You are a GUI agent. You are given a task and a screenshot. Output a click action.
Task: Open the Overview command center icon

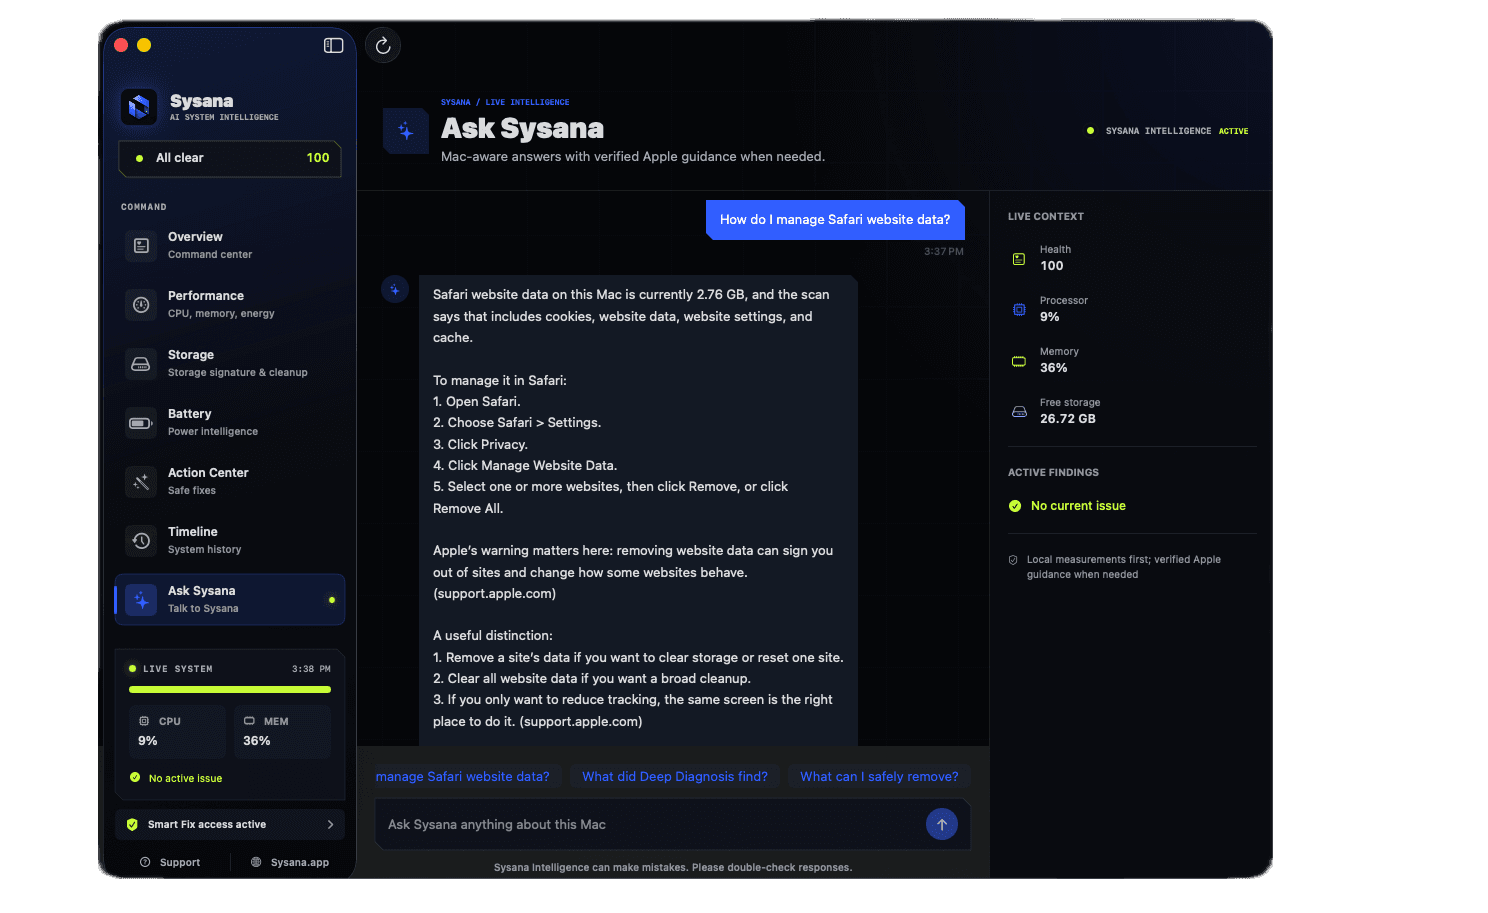pos(141,245)
